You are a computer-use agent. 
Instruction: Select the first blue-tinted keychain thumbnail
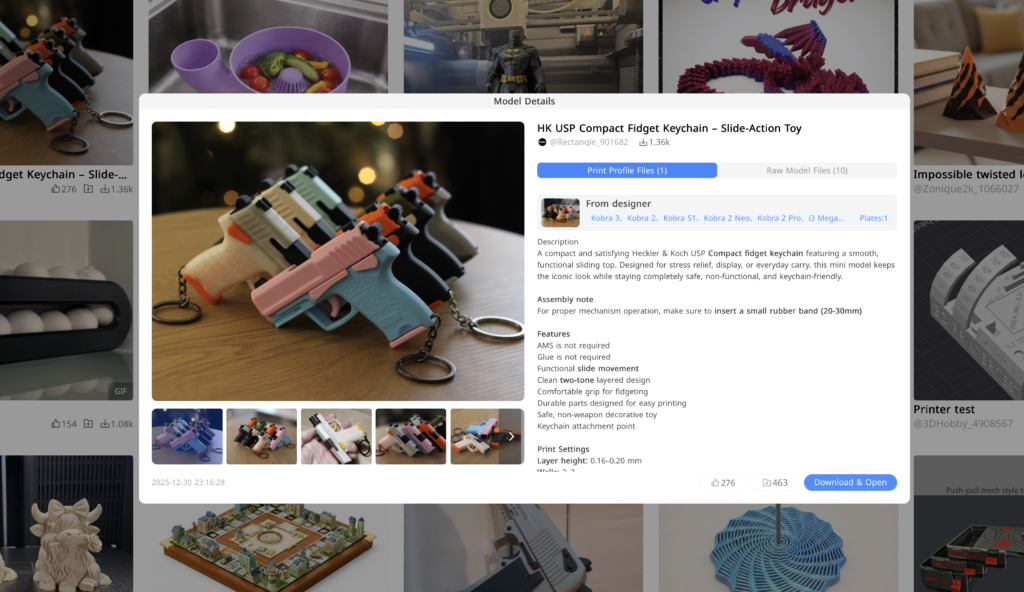(x=187, y=436)
